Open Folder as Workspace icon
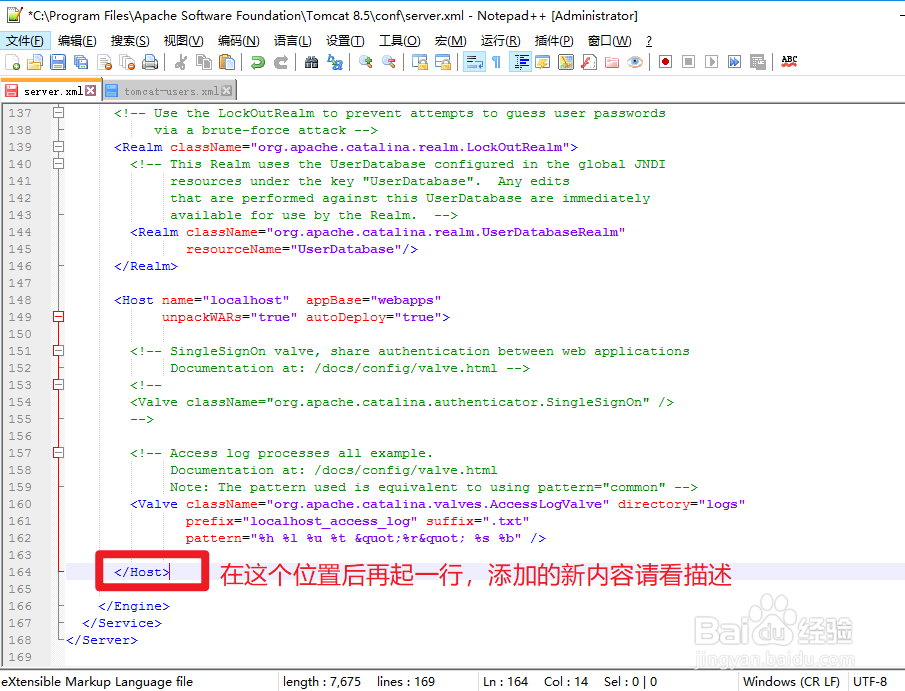Screen dimensions: 905x691 tap(612, 62)
